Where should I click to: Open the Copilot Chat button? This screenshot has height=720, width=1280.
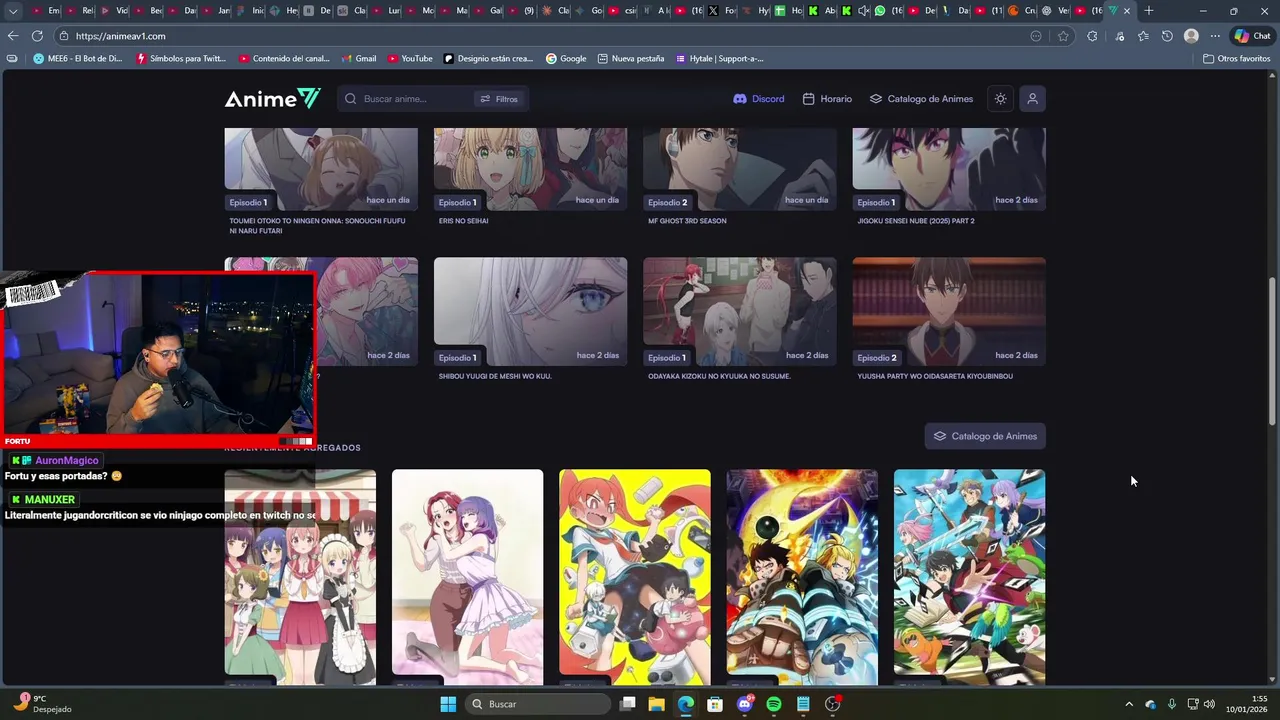click(1252, 36)
